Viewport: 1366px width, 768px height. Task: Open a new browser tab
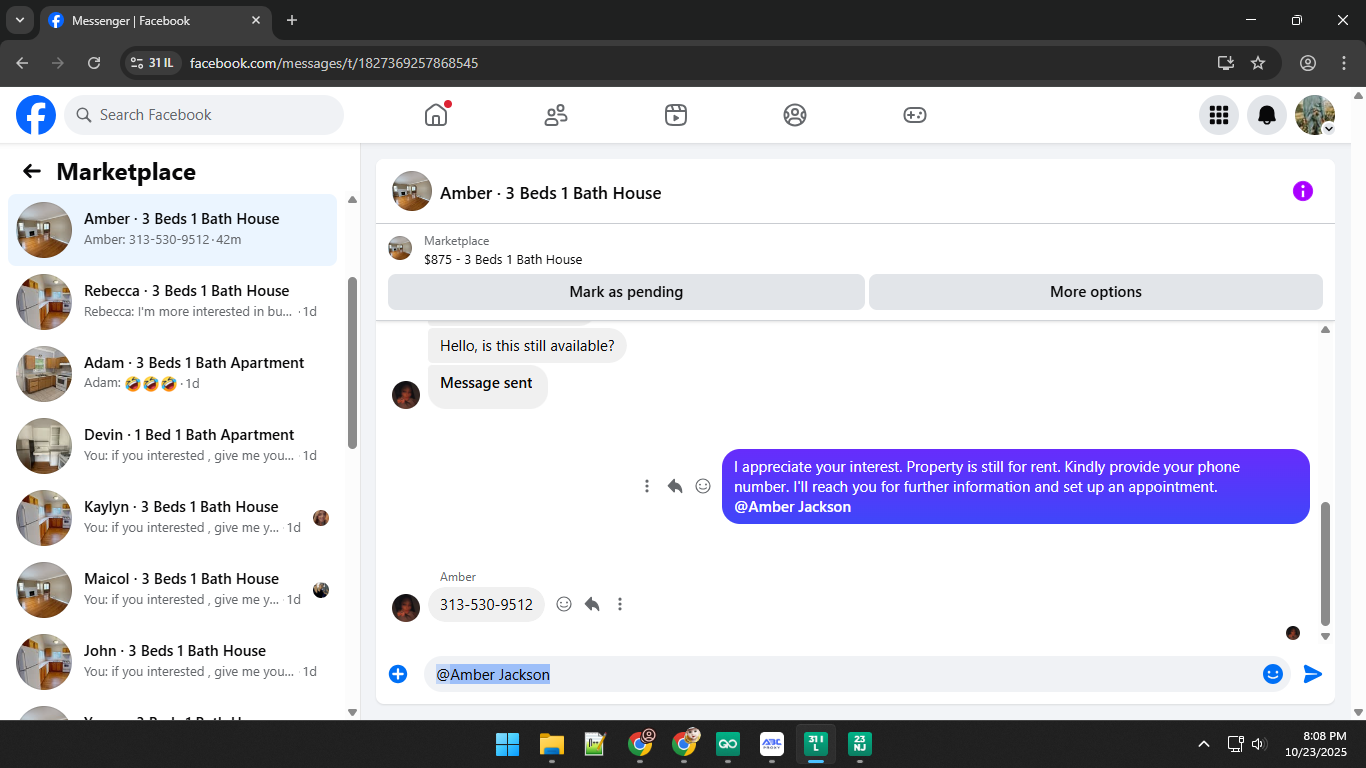coord(292,20)
